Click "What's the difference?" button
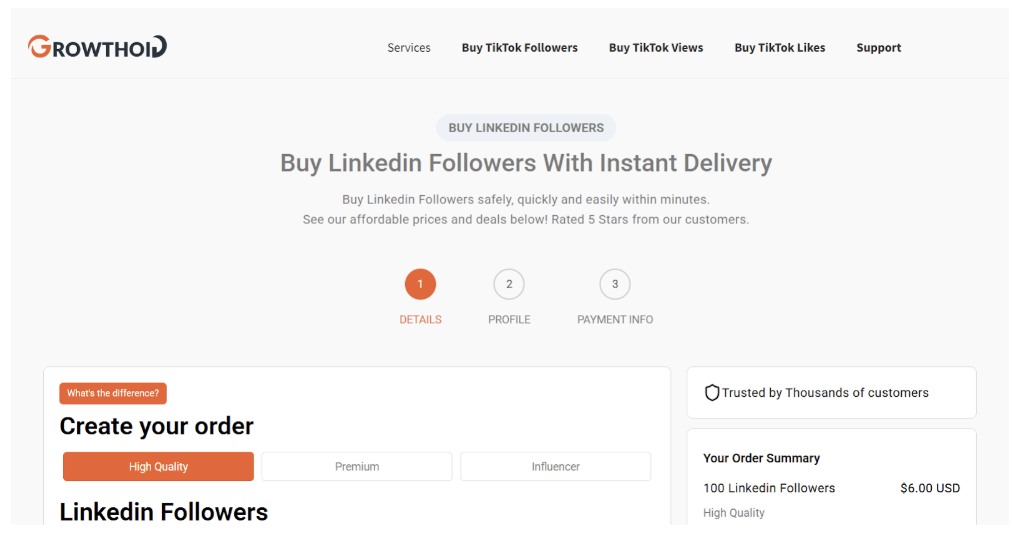The height and width of the screenshot is (558, 1012). click(x=113, y=394)
